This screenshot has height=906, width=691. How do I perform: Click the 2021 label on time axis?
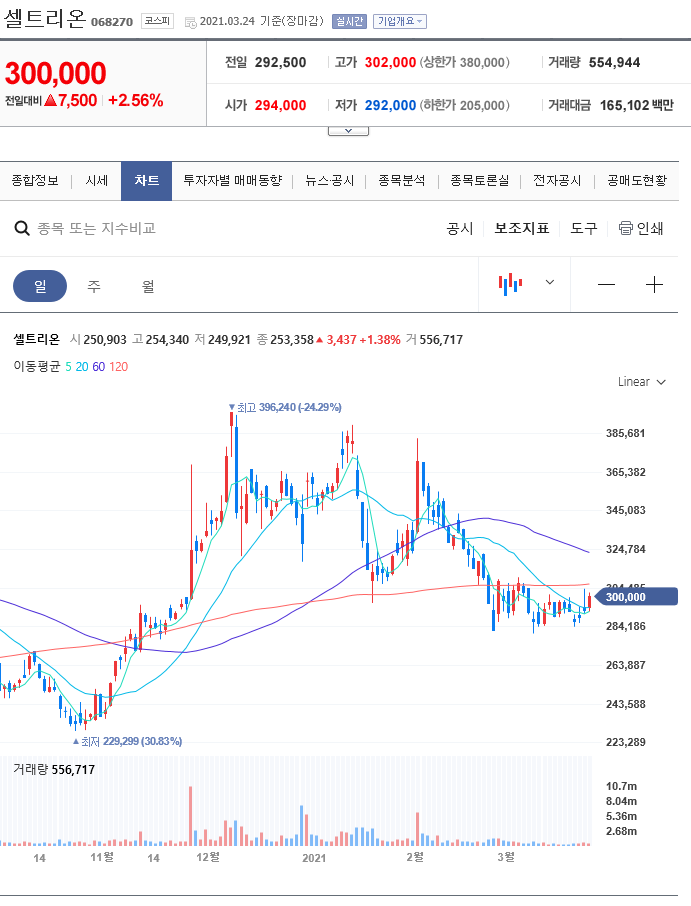(x=314, y=858)
